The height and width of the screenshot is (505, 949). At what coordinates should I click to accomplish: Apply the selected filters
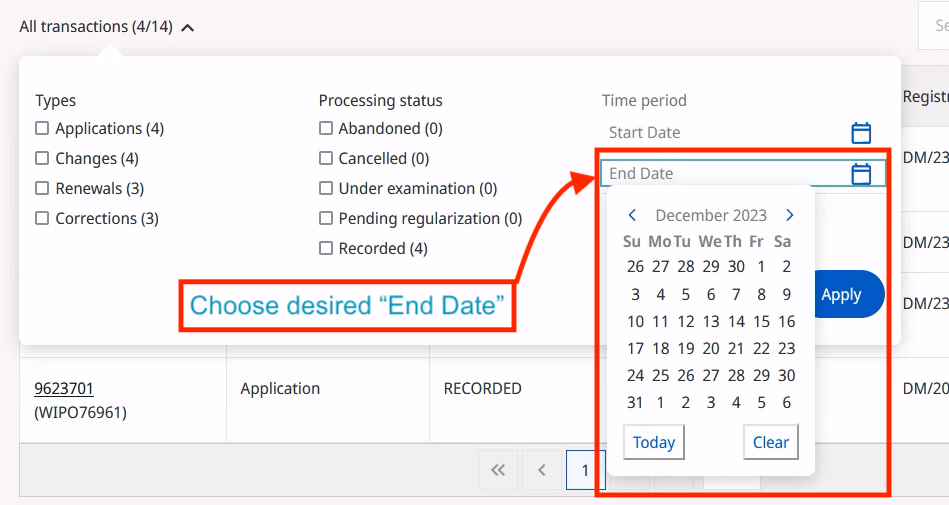842,295
